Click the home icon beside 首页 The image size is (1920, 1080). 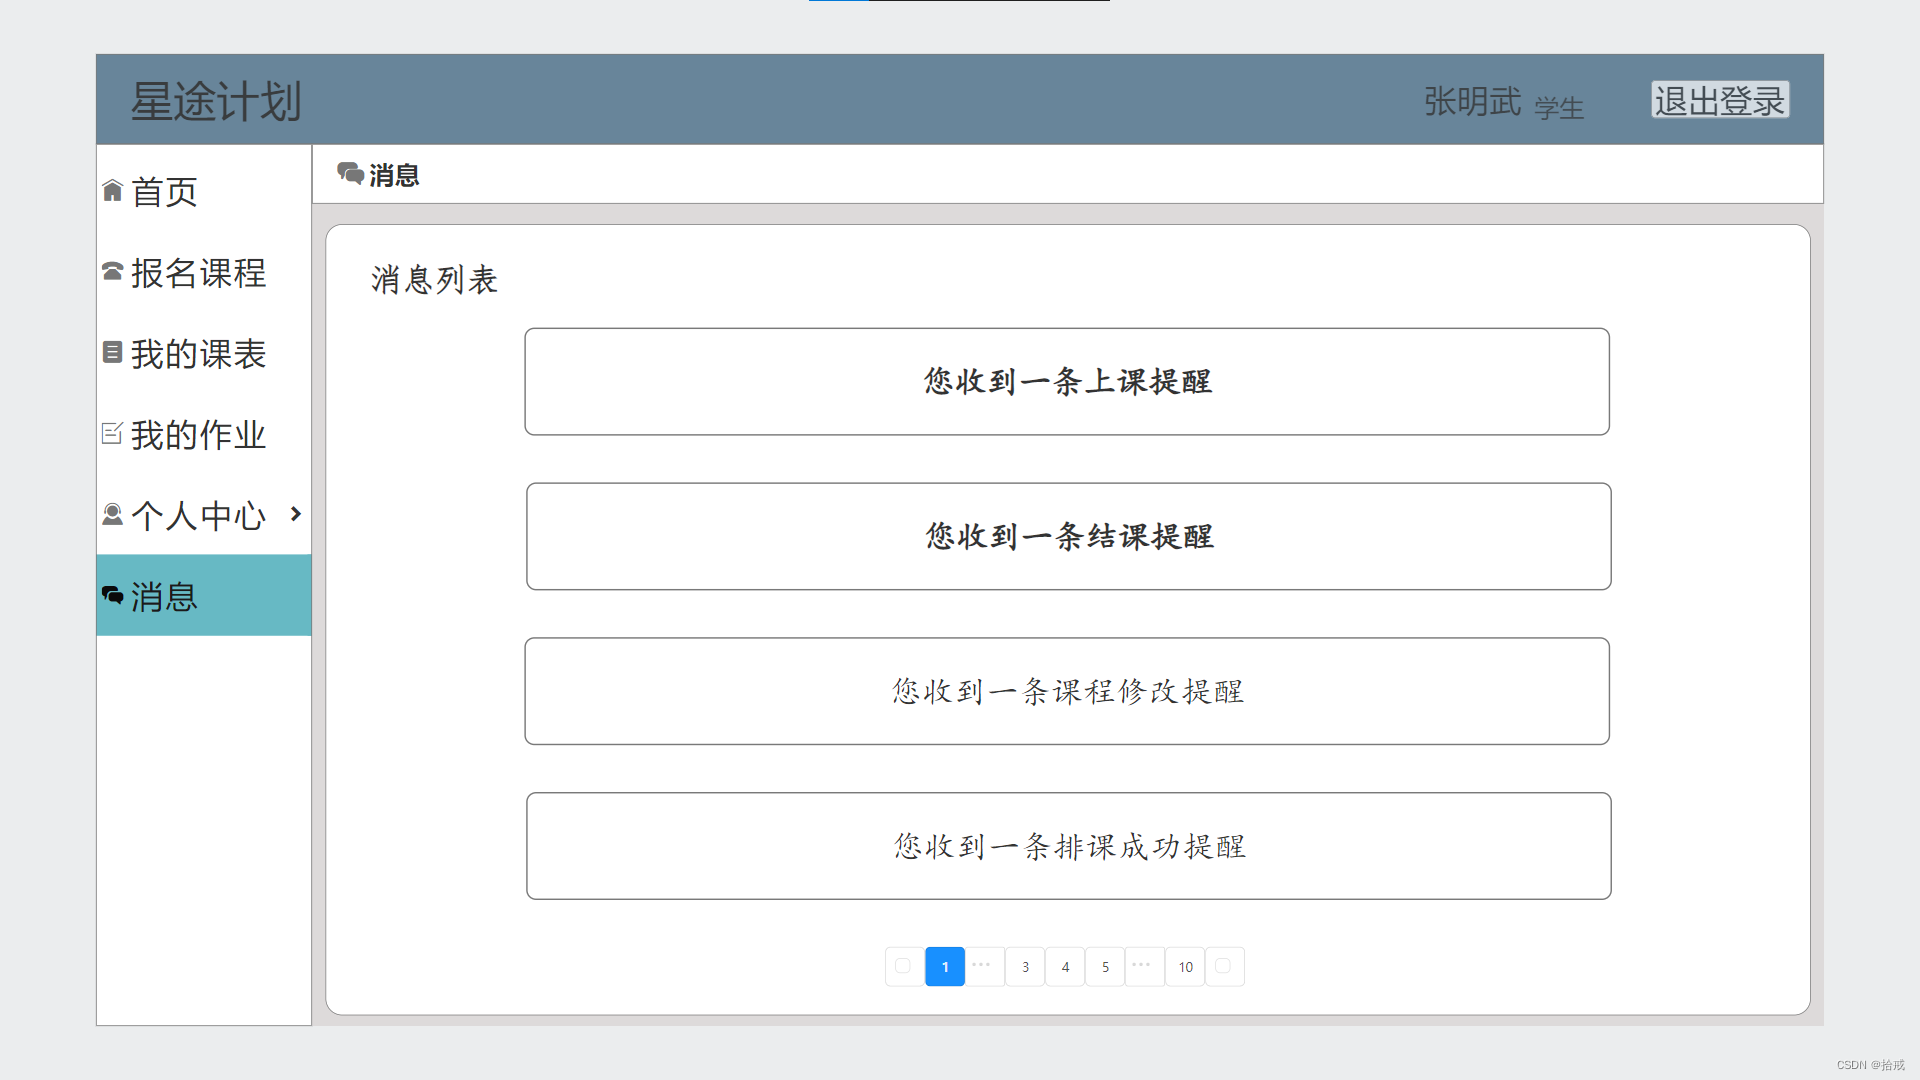tap(112, 191)
